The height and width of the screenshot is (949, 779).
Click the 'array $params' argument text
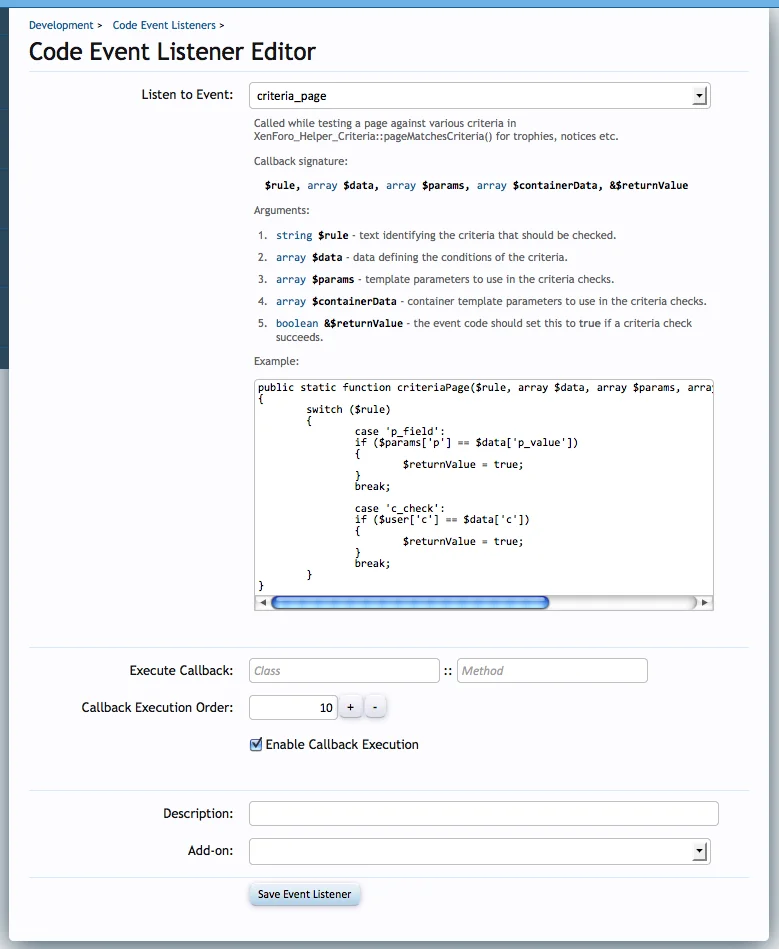coord(315,279)
